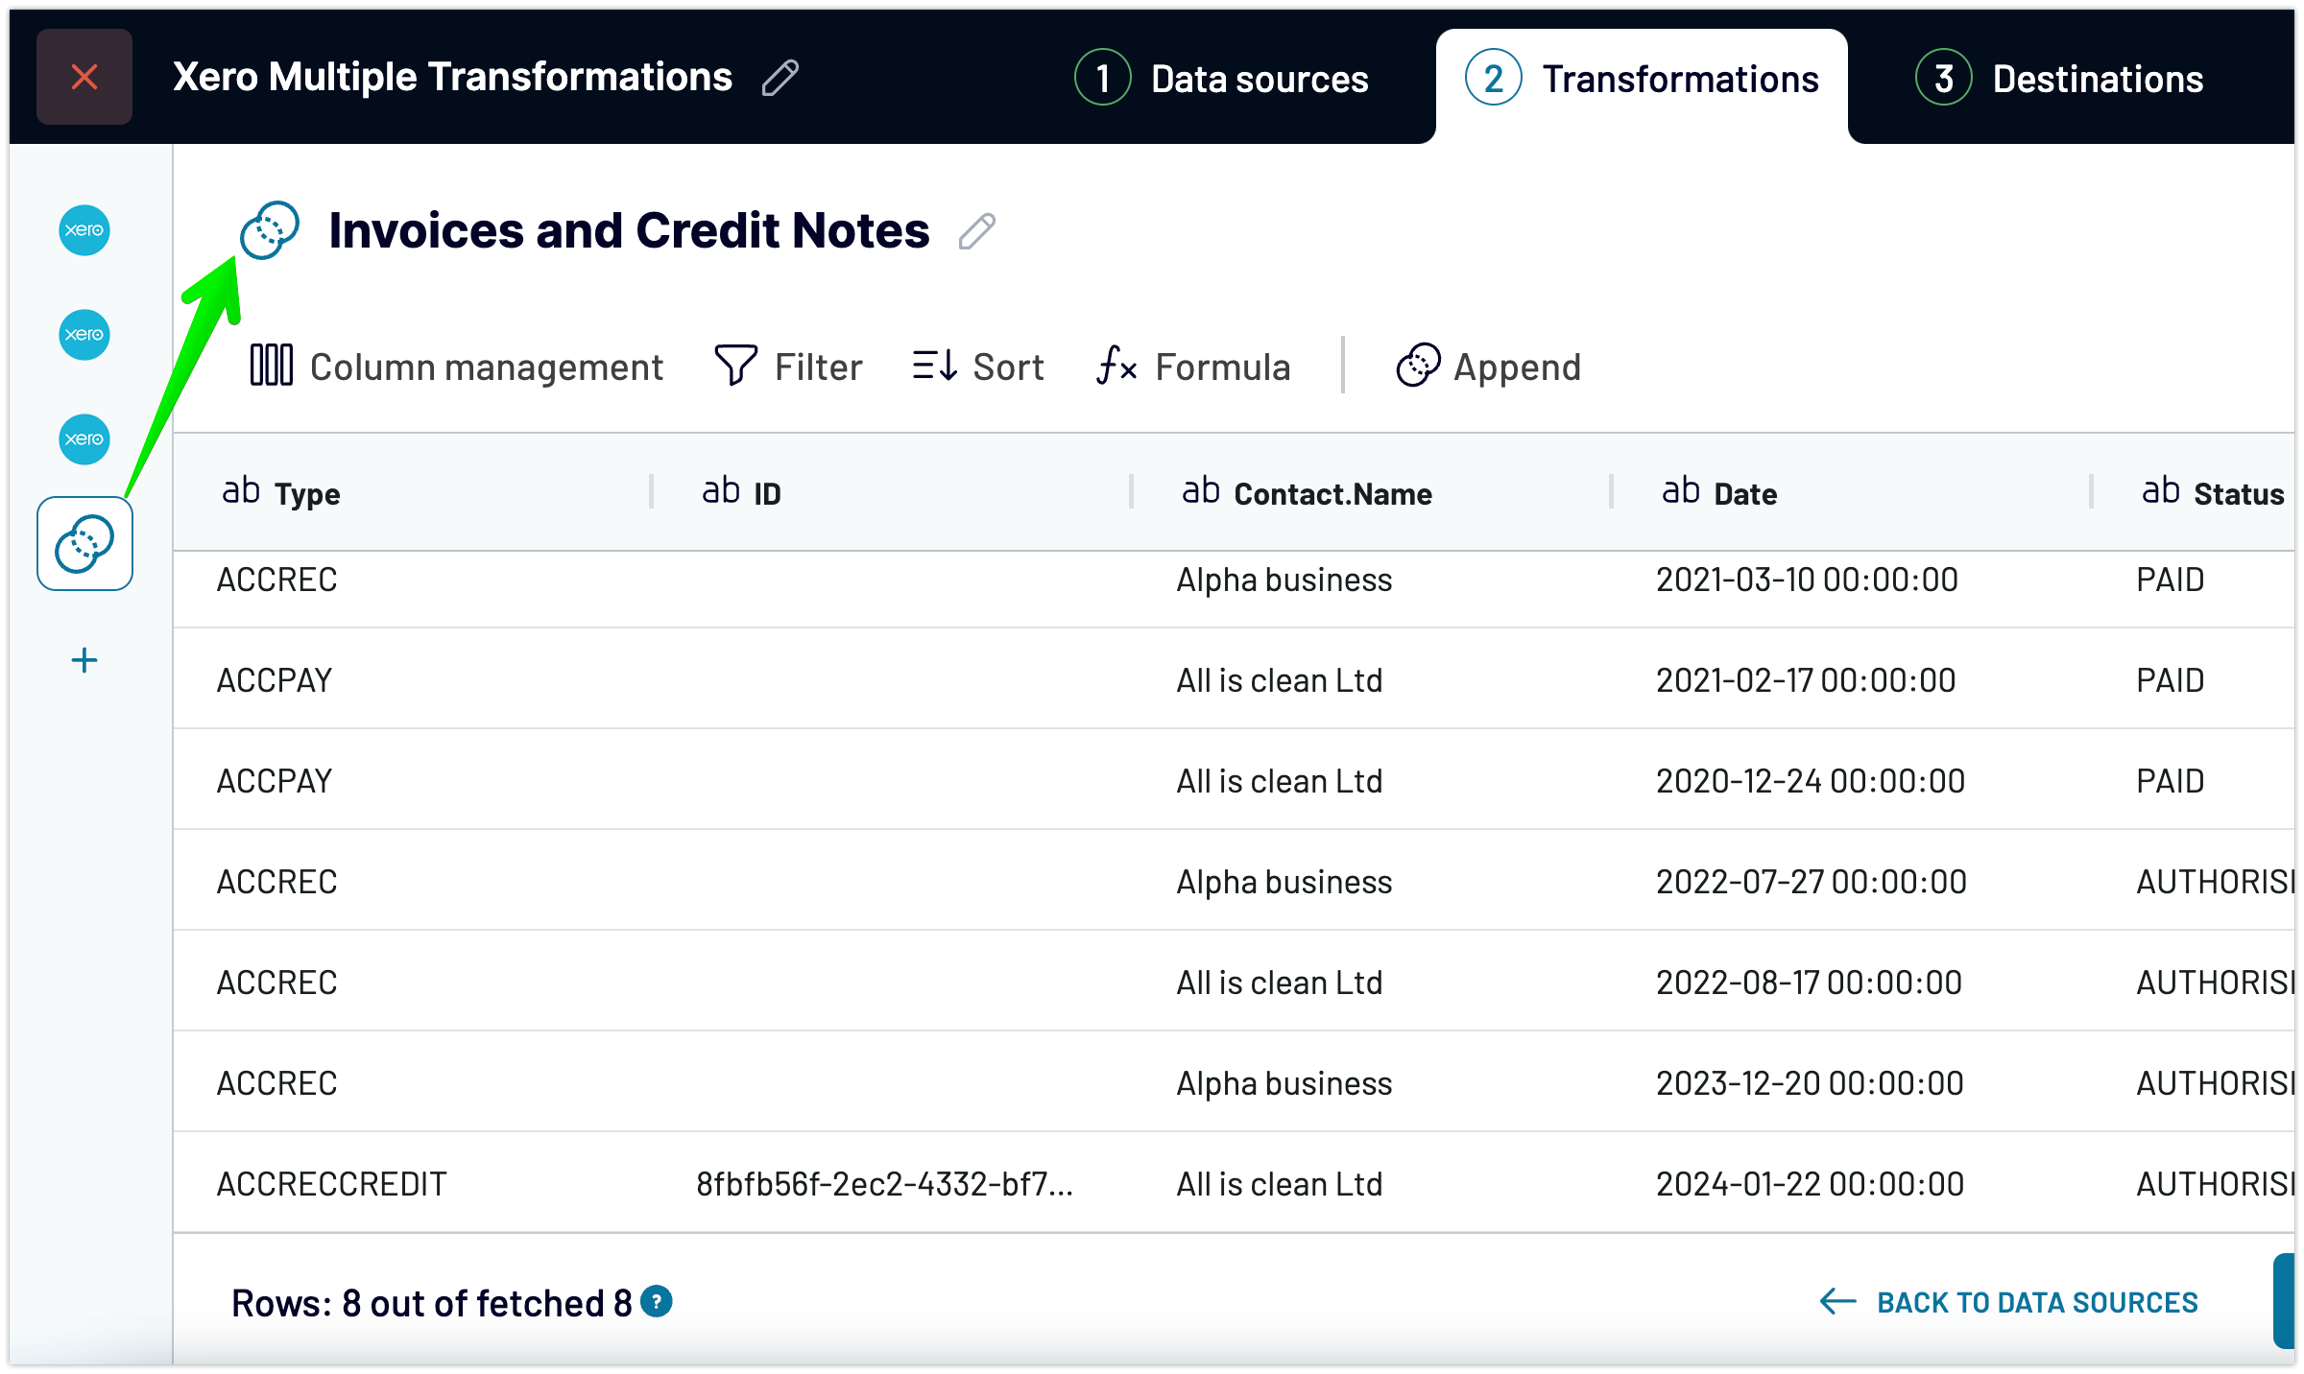Close the importer with the red X
Image resolution: width=2304 pixels, height=1374 pixels.
(84, 77)
